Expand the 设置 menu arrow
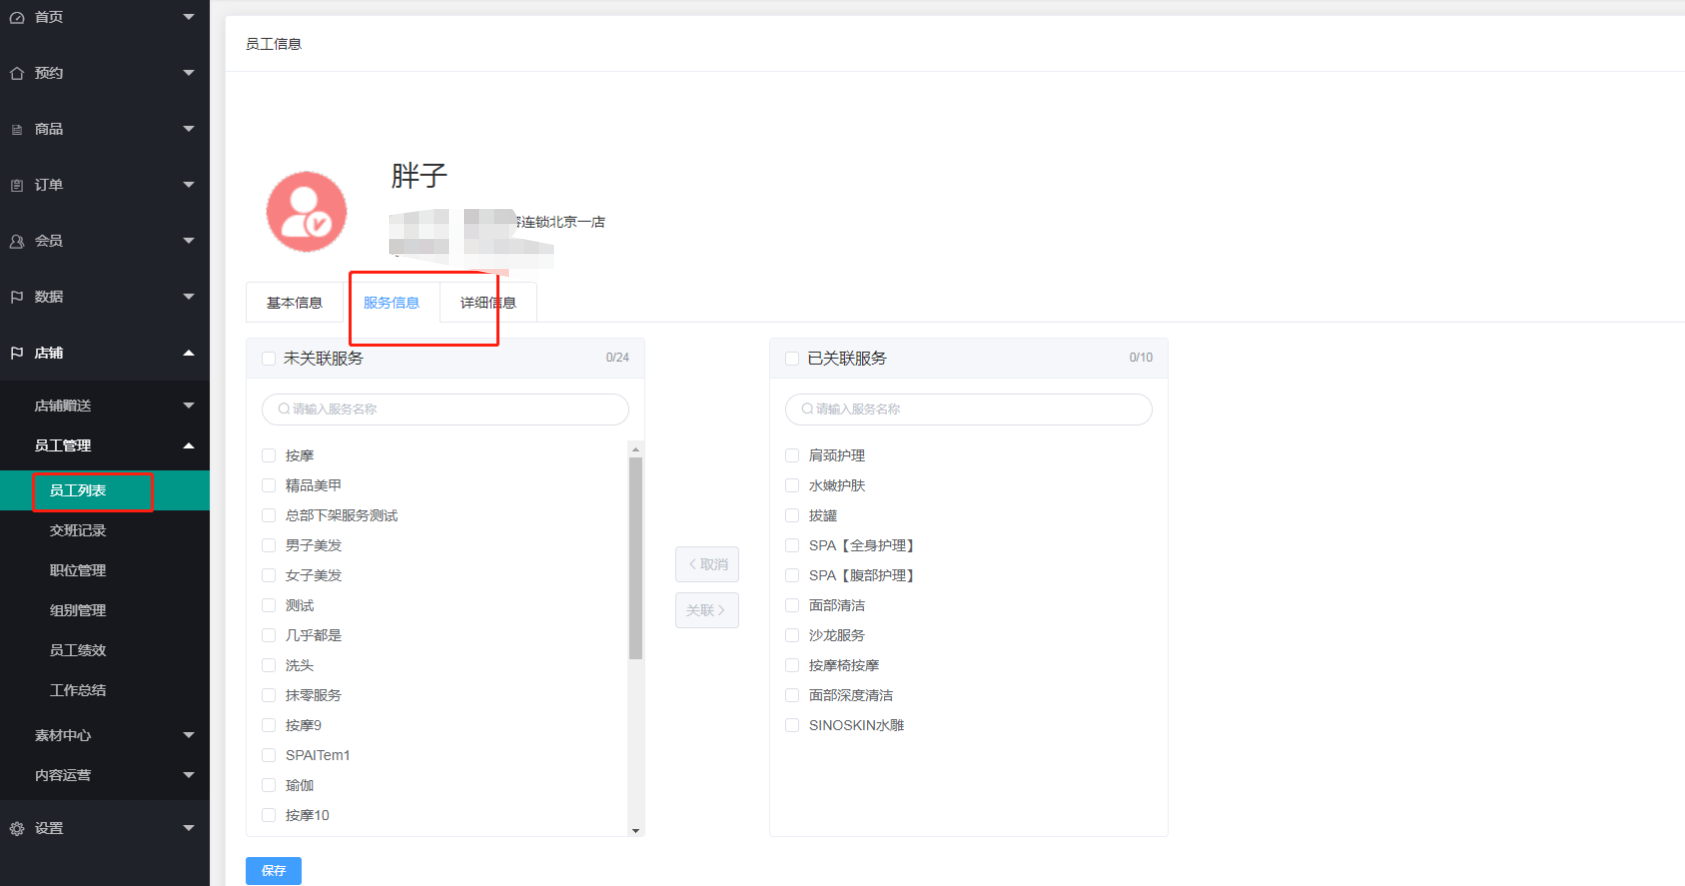This screenshot has width=1685, height=886. pyautogui.click(x=189, y=828)
